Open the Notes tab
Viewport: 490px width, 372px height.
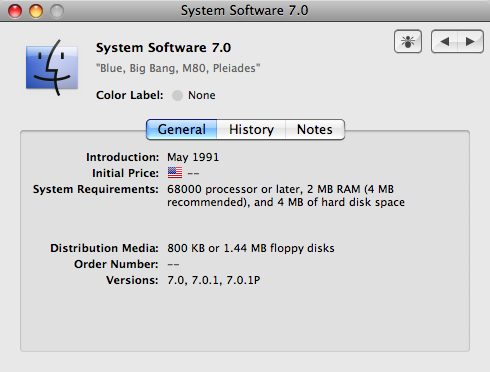click(x=315, y=129)
